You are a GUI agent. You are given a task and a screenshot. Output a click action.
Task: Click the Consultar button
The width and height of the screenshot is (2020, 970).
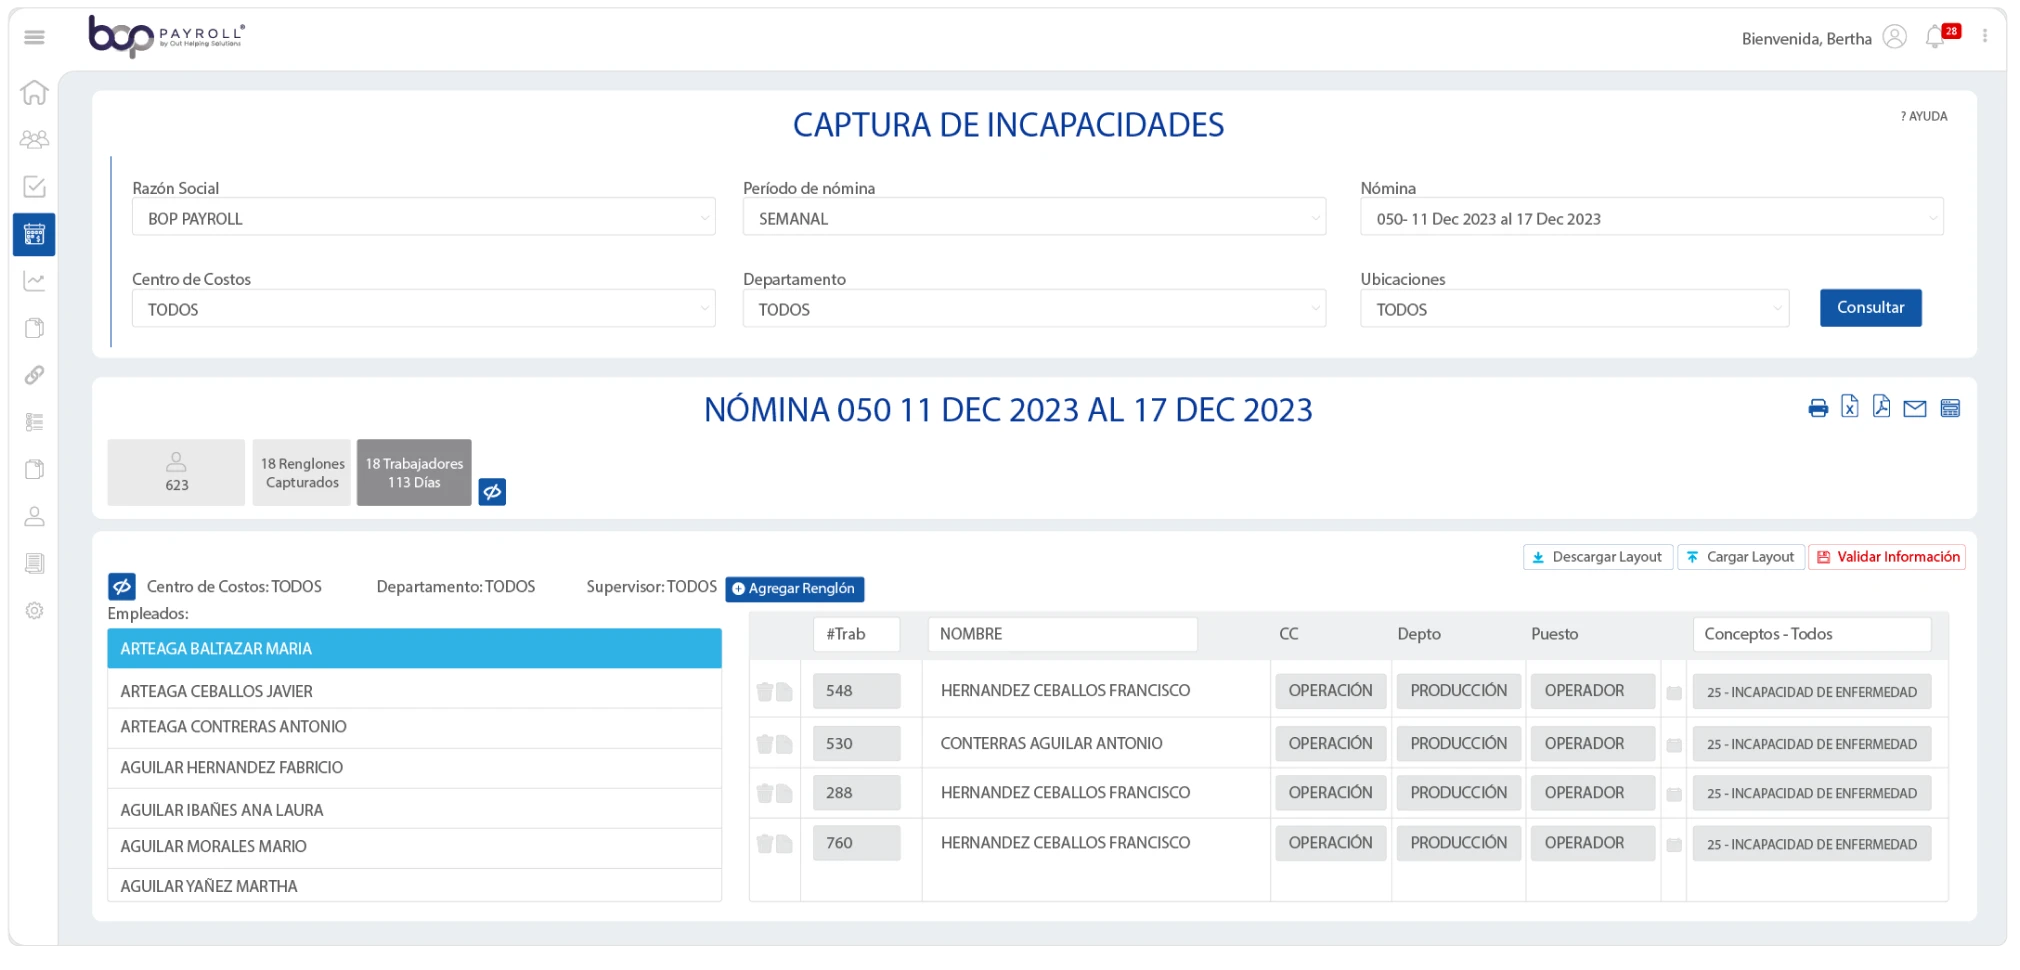1871,308
